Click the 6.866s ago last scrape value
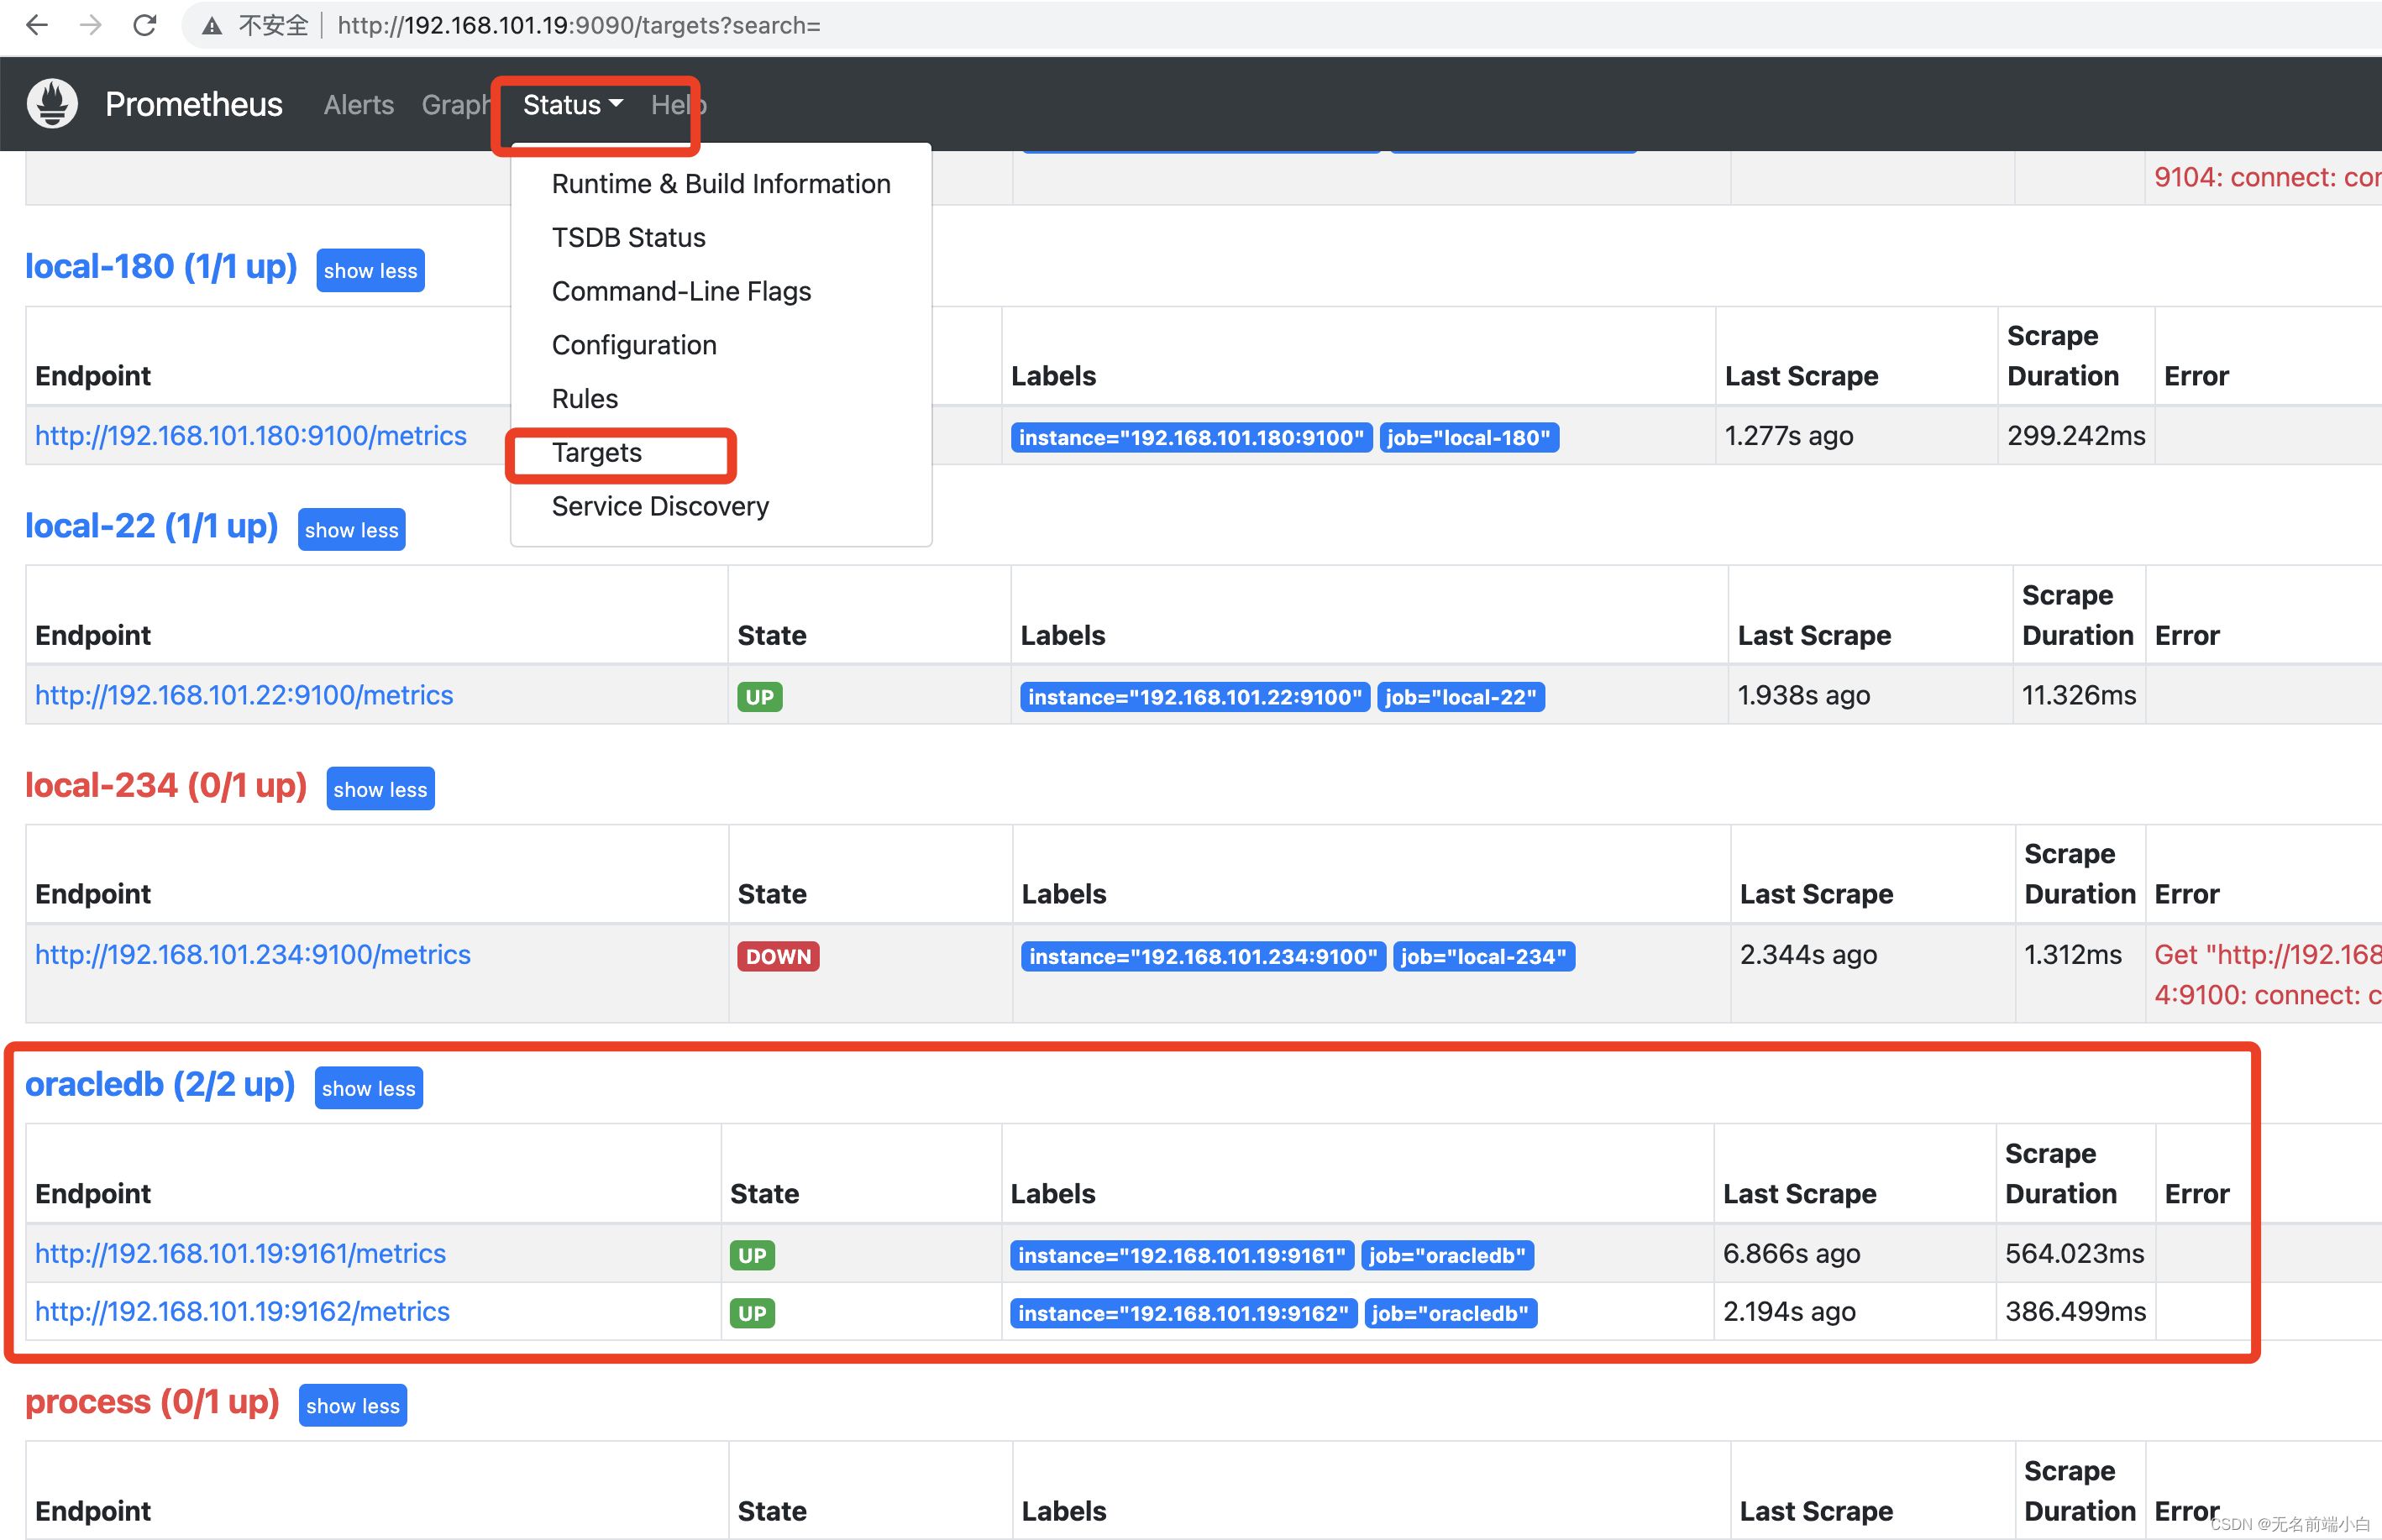Viewport: 2382px width, 1540px height. click(1791, 1253)
